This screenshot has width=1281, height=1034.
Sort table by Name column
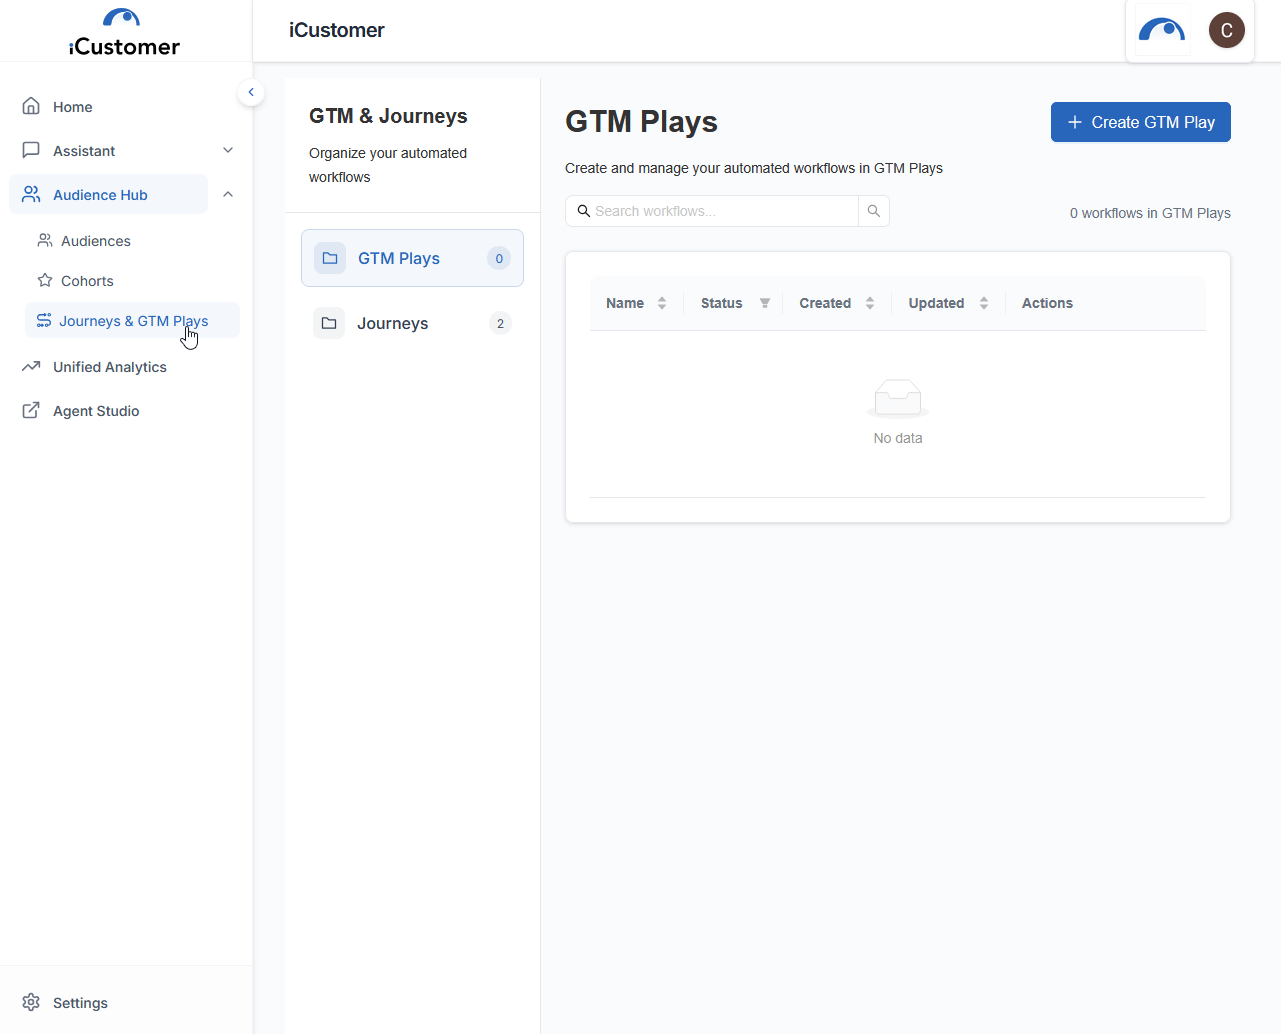[662, 303]
